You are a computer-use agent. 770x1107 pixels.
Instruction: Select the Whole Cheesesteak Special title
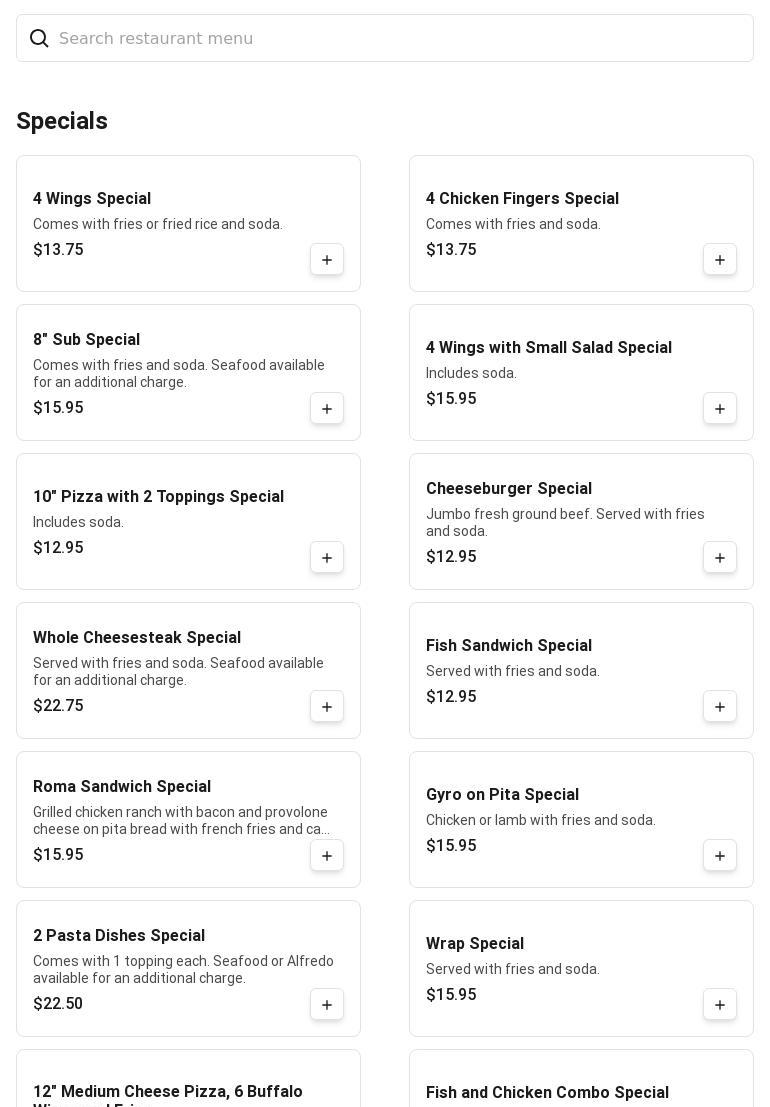click(x=137, y=638)
